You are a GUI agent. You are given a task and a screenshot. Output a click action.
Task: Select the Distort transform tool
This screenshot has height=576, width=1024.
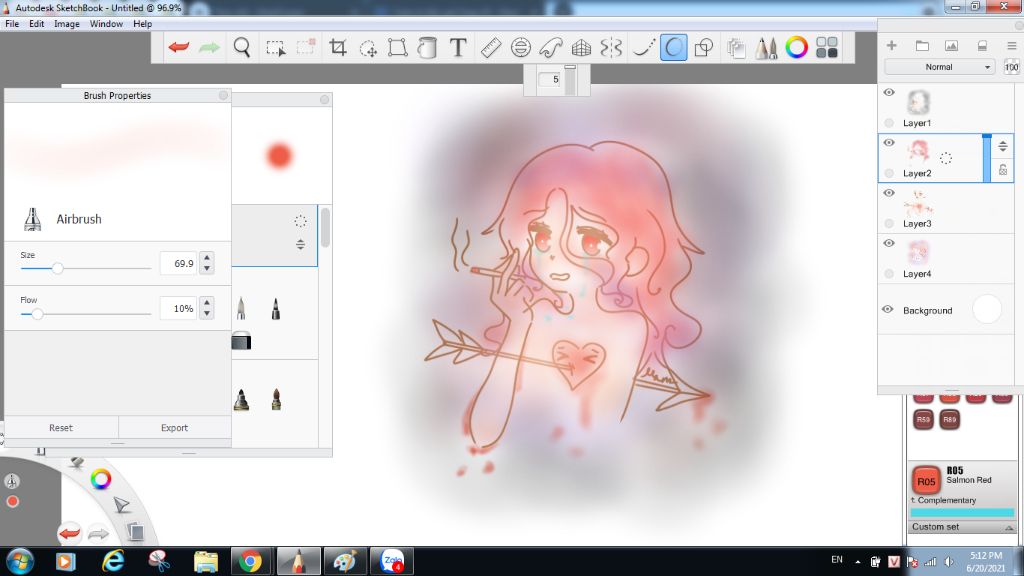pos(397,47)
